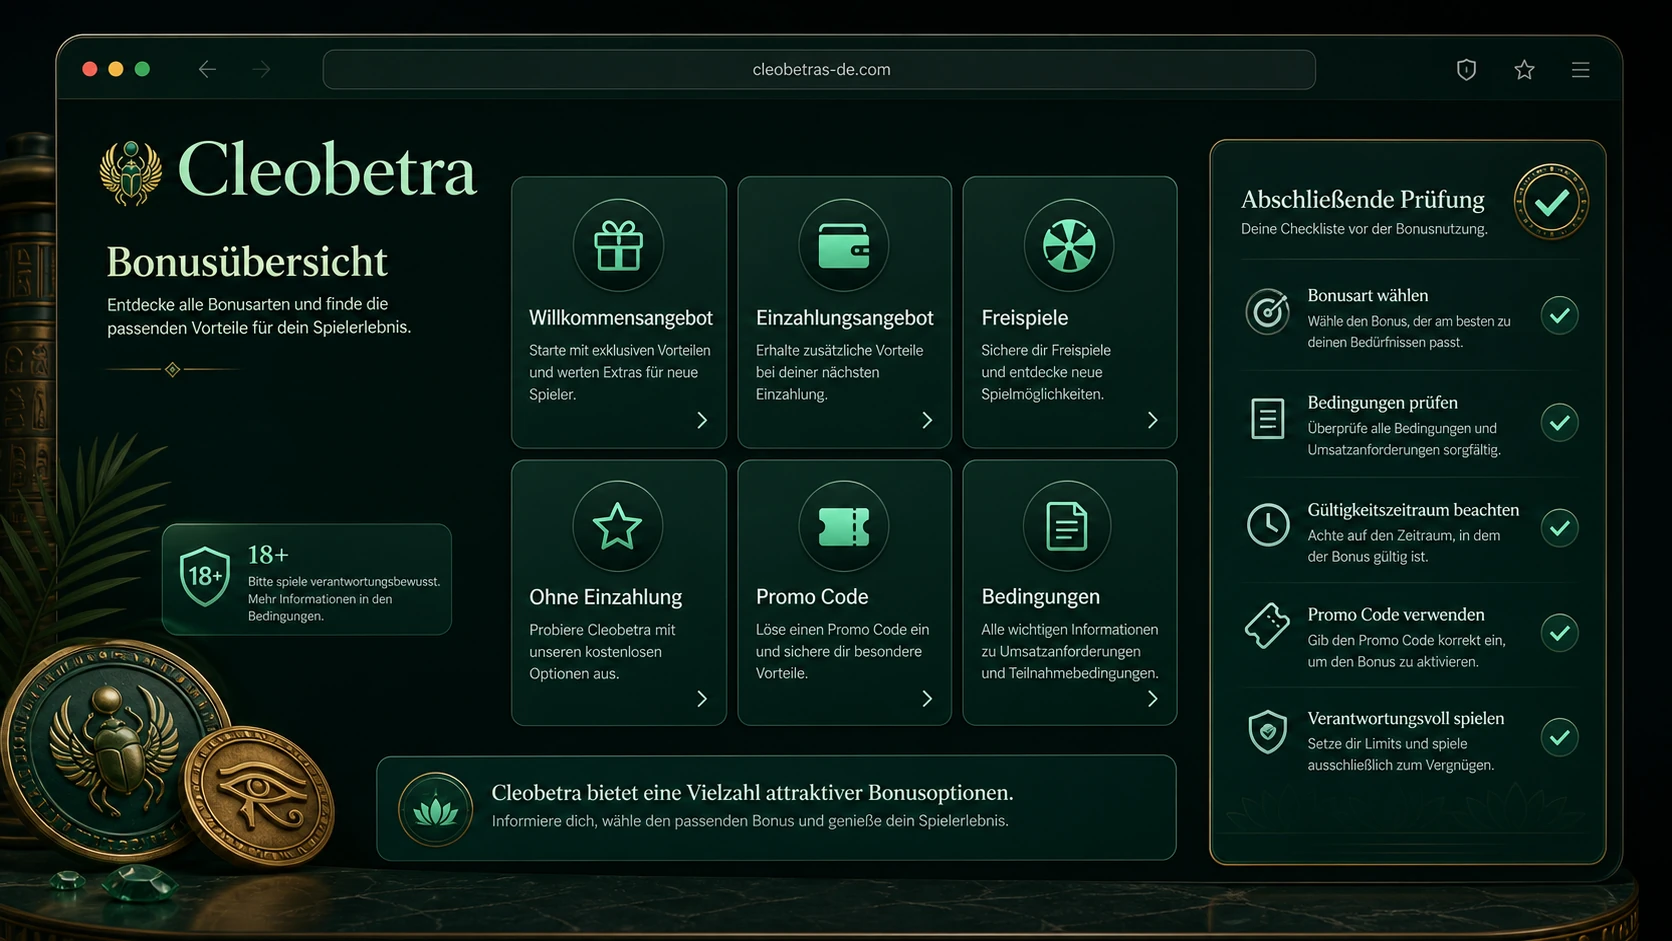Screen dimensions: 1672x941
Task: Toggle the Verantwortungsvoll spielen checkmark
Action: 1559,737
